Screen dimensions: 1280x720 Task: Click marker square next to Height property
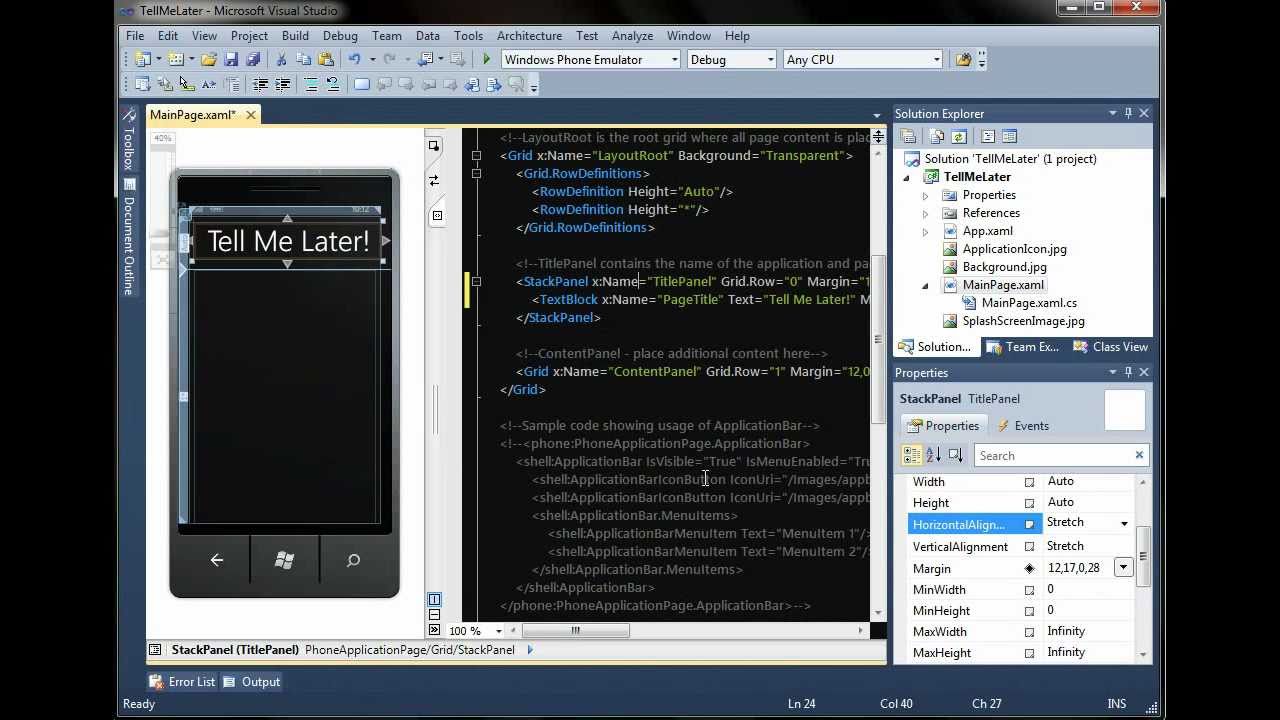[1029, 503]
